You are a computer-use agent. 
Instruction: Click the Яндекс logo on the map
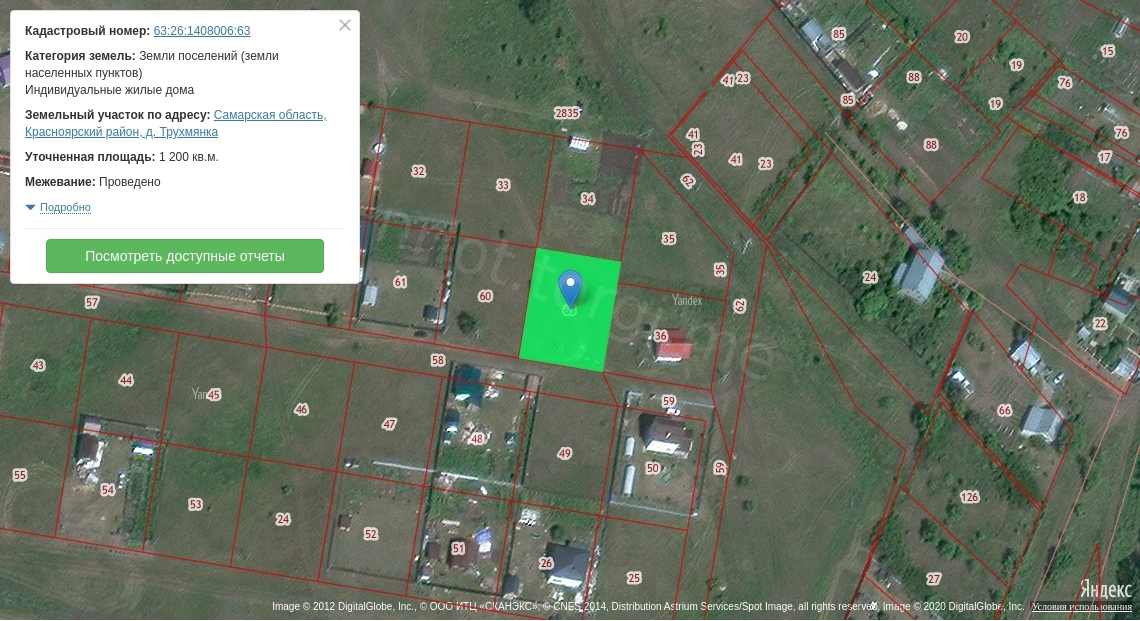click(1105, 589)
